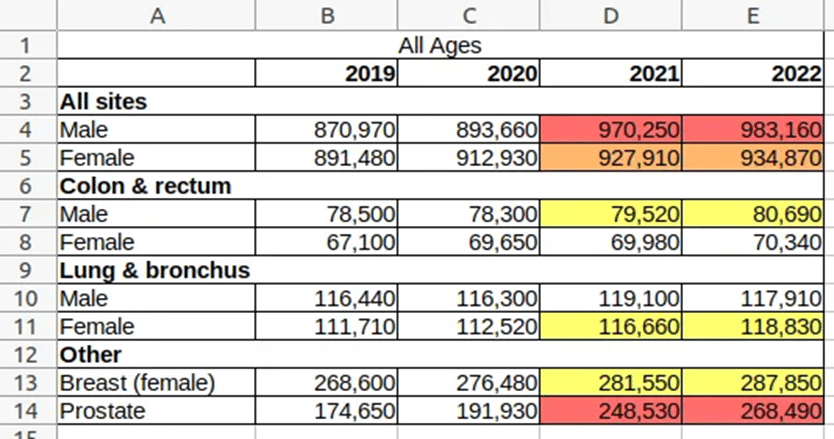Click the Prostate label cell
Image resolution: width=834 pixels, height=439 pixels.
click(x=156, y=410)
